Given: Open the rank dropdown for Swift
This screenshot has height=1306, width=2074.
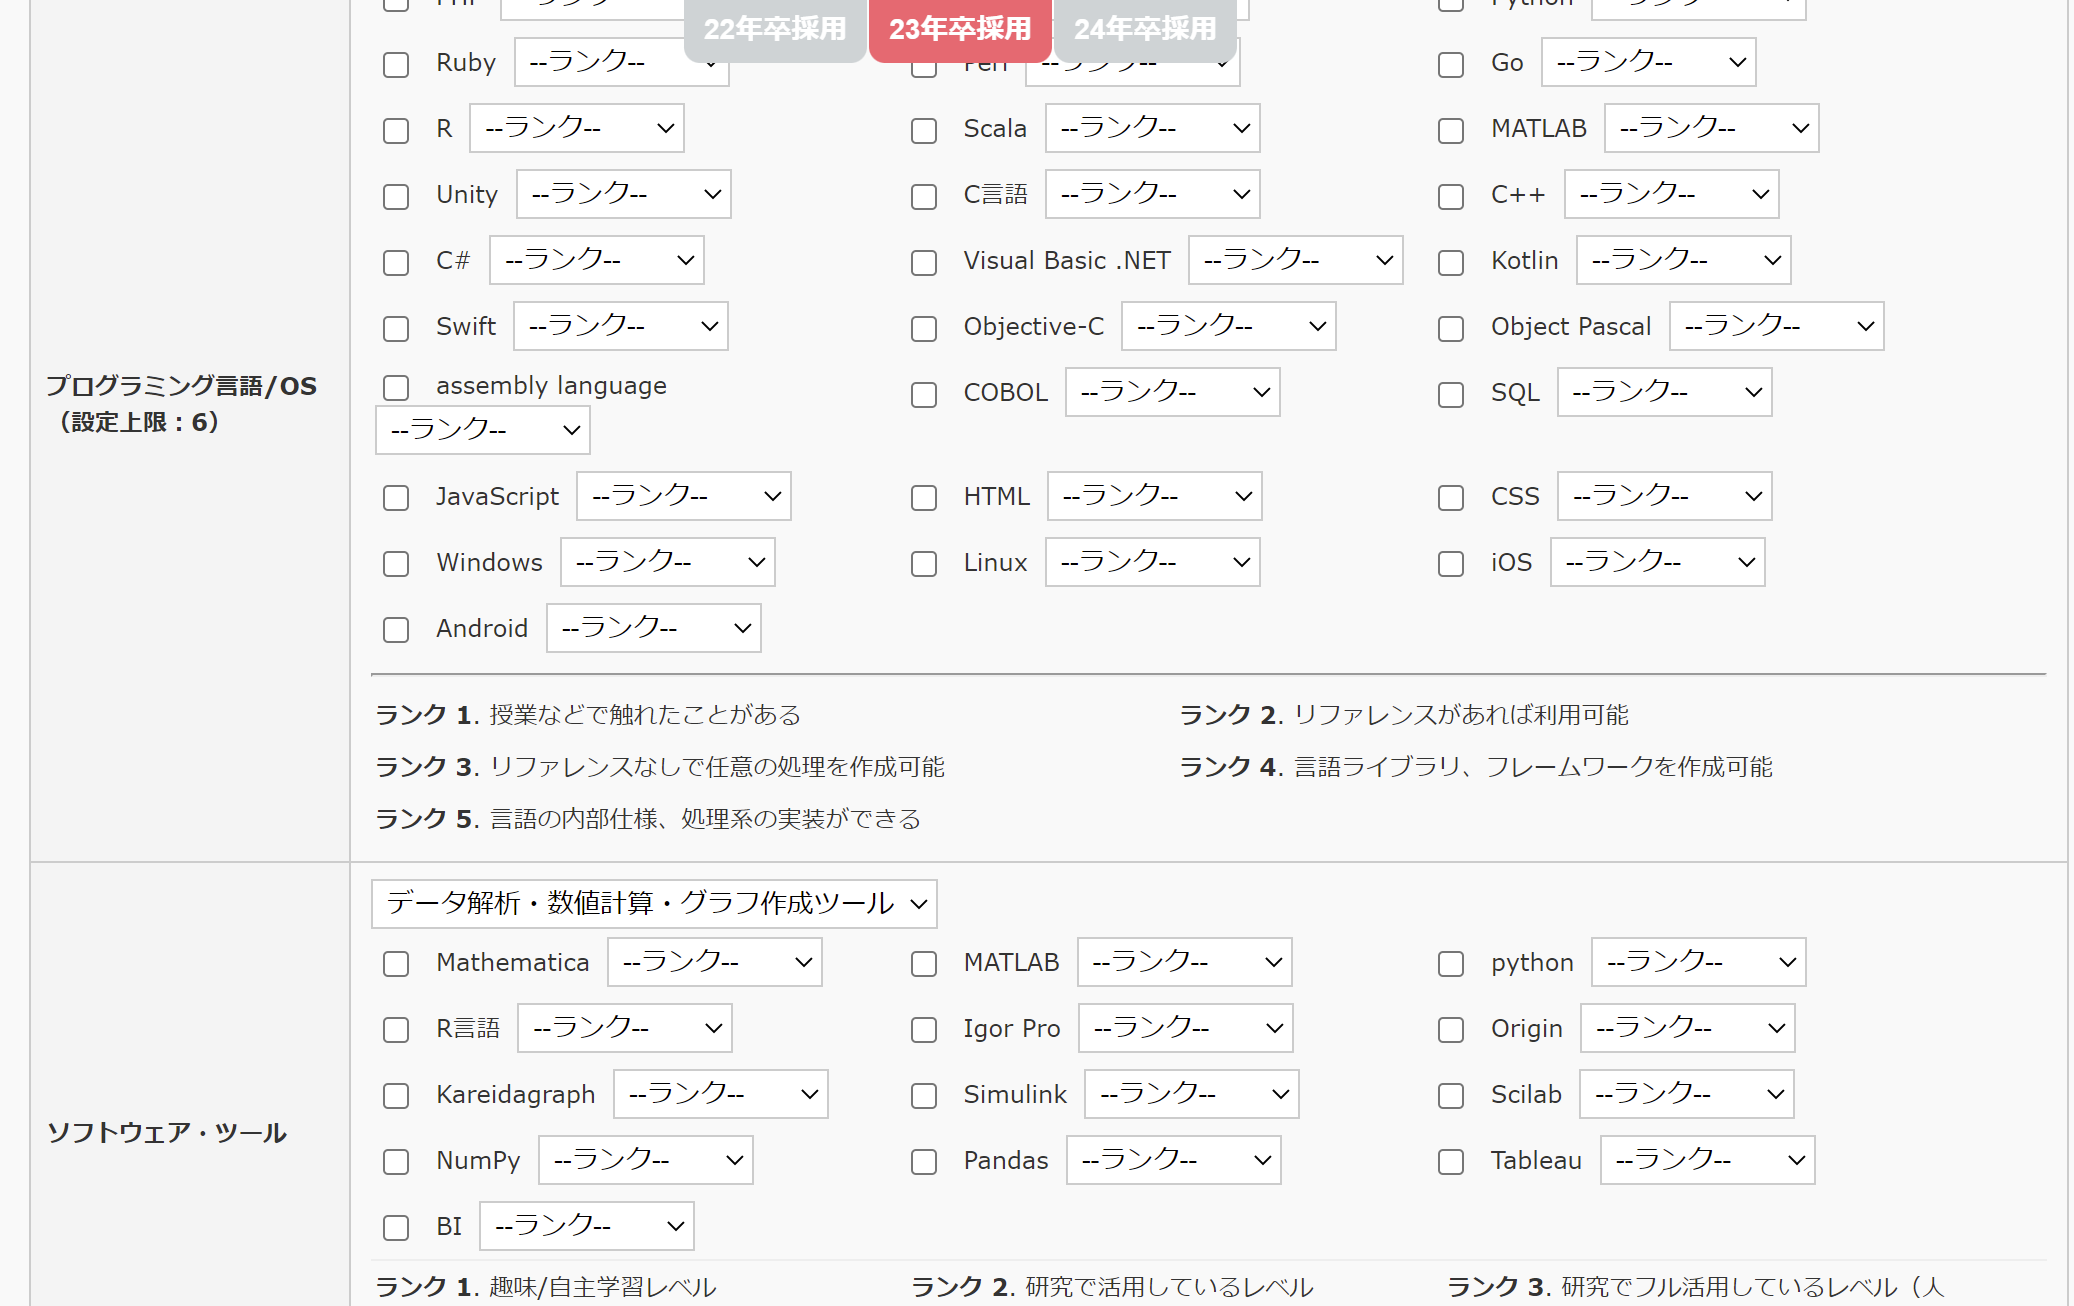Looking at the screenshot, I should [x=621, y=326].
